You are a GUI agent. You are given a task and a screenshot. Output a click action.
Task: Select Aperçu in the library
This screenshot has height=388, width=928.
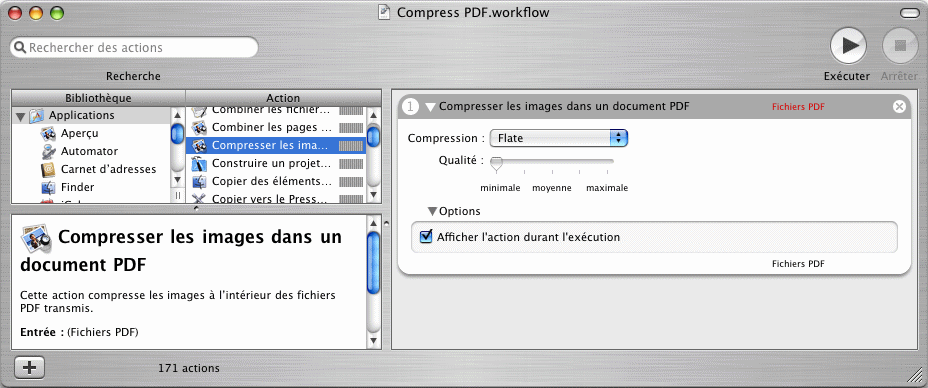(79, 133)
